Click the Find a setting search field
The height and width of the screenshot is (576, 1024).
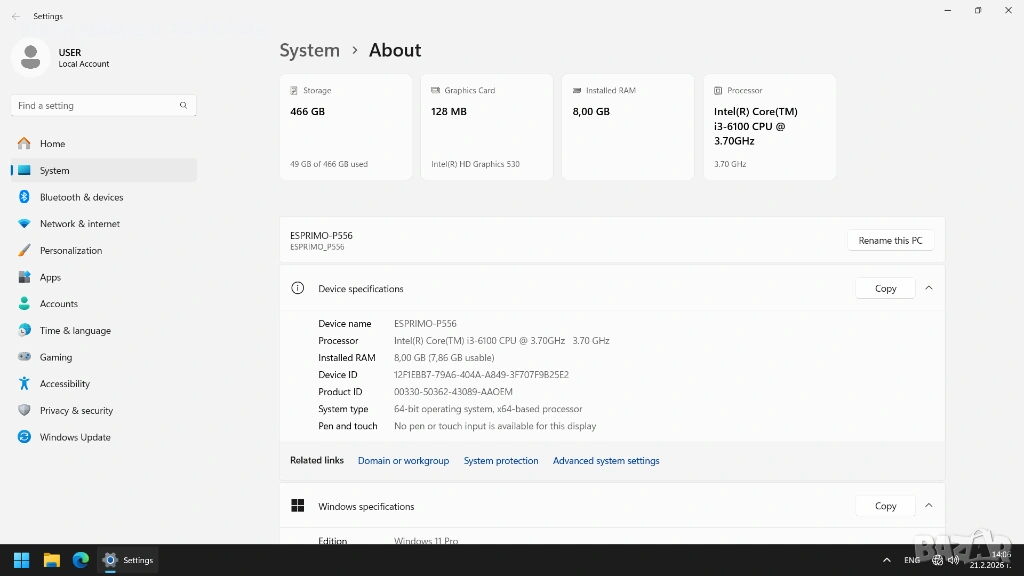coord(95,105)
